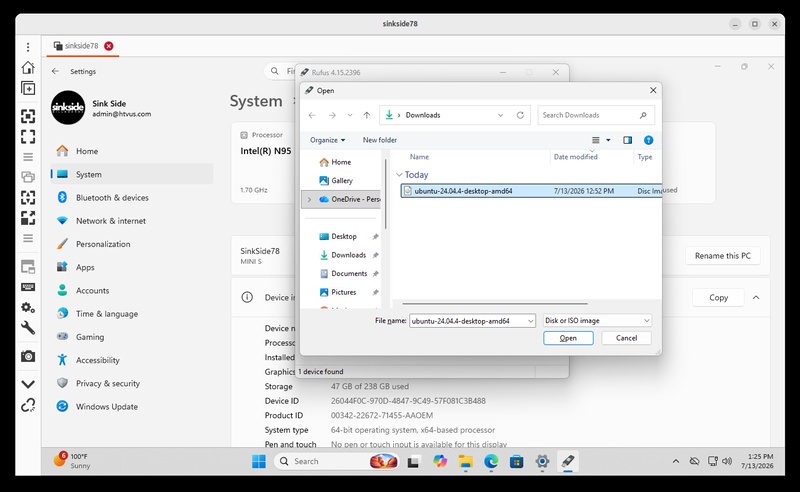Click the Search Downloads field
This screenshot has width=800, height=492.
pyautogui.click(x=596, y=115)
